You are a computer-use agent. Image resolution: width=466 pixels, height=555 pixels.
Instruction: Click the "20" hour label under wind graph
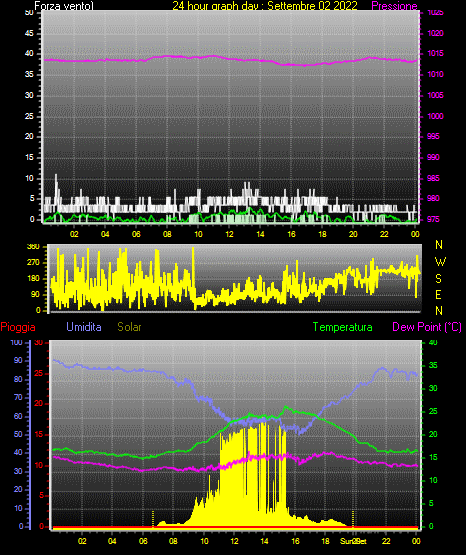353,234
